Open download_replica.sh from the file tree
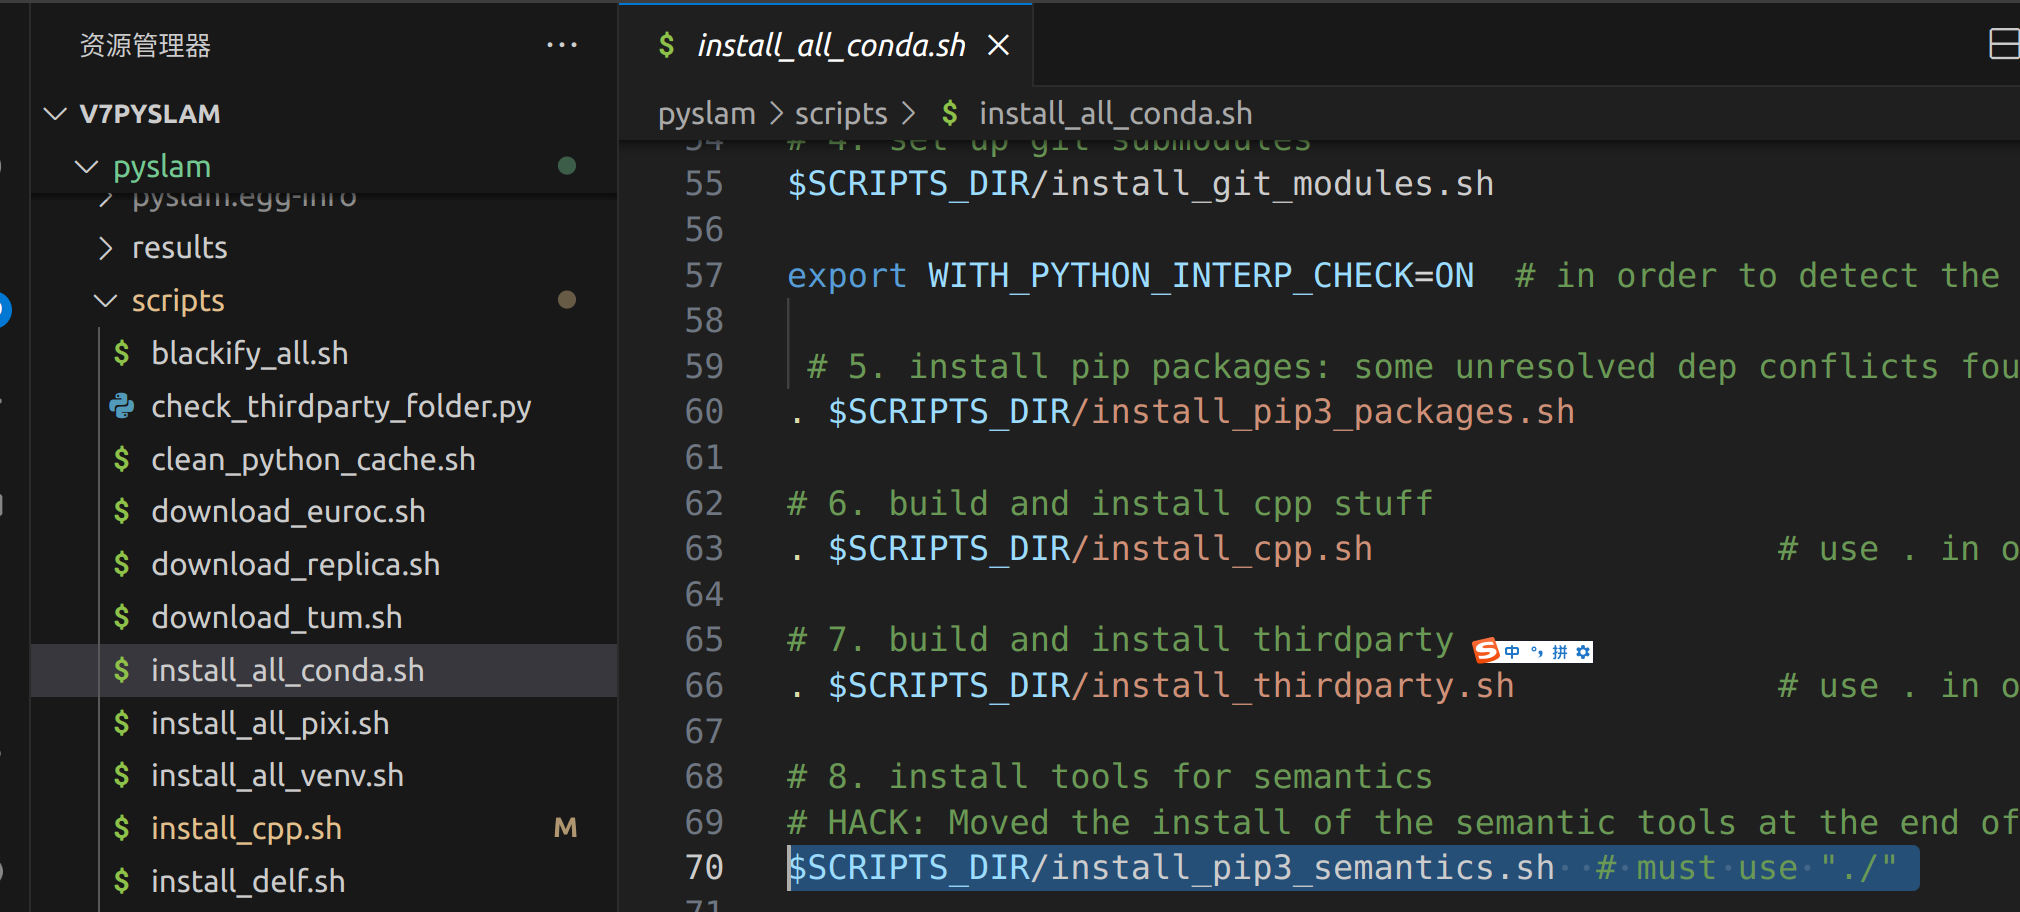2020x912 pixels. pos(295,565)
